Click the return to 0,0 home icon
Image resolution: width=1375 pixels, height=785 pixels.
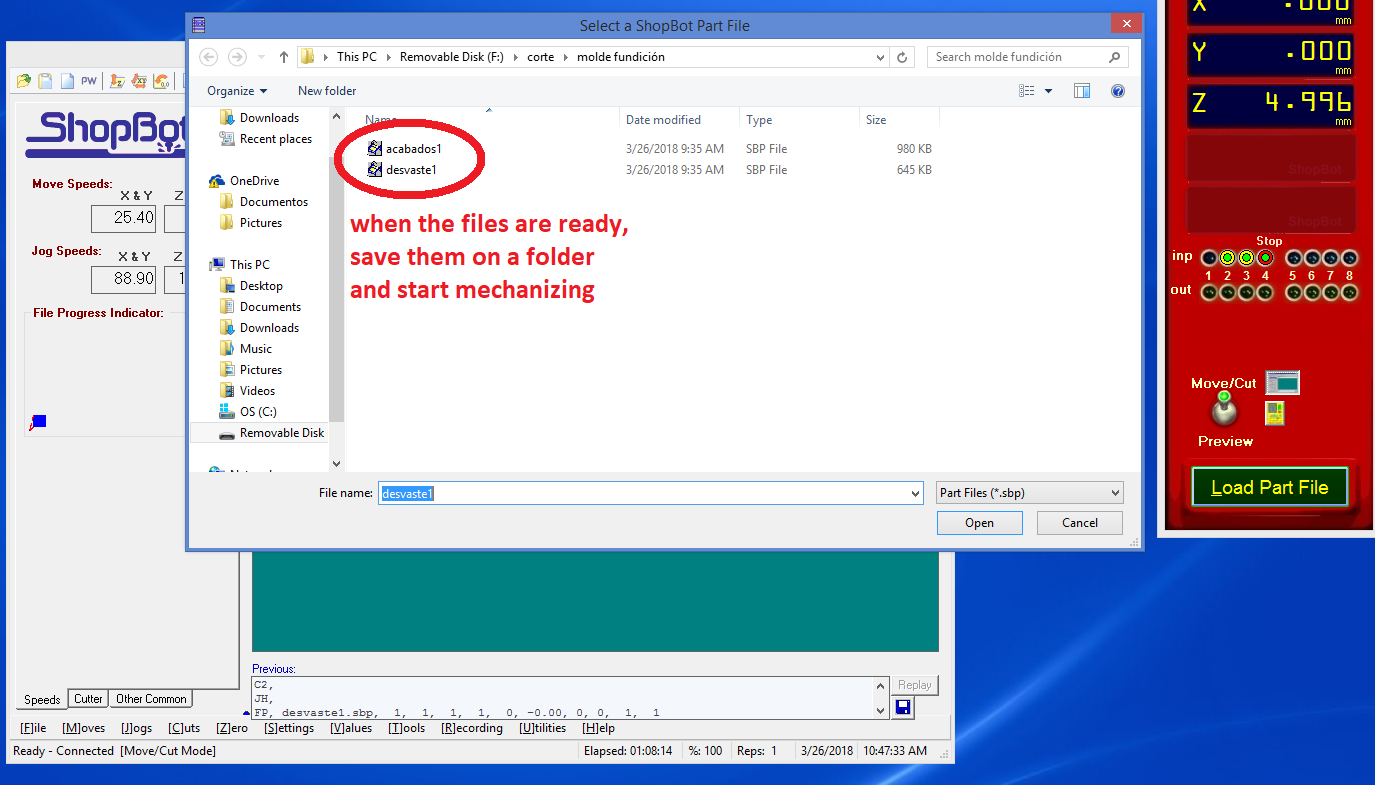tap(161, 81)
